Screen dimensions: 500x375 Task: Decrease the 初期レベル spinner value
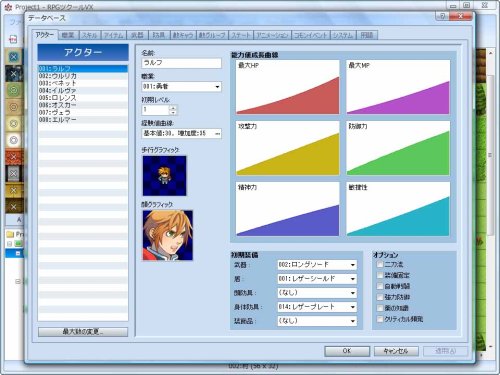[173, 112]
